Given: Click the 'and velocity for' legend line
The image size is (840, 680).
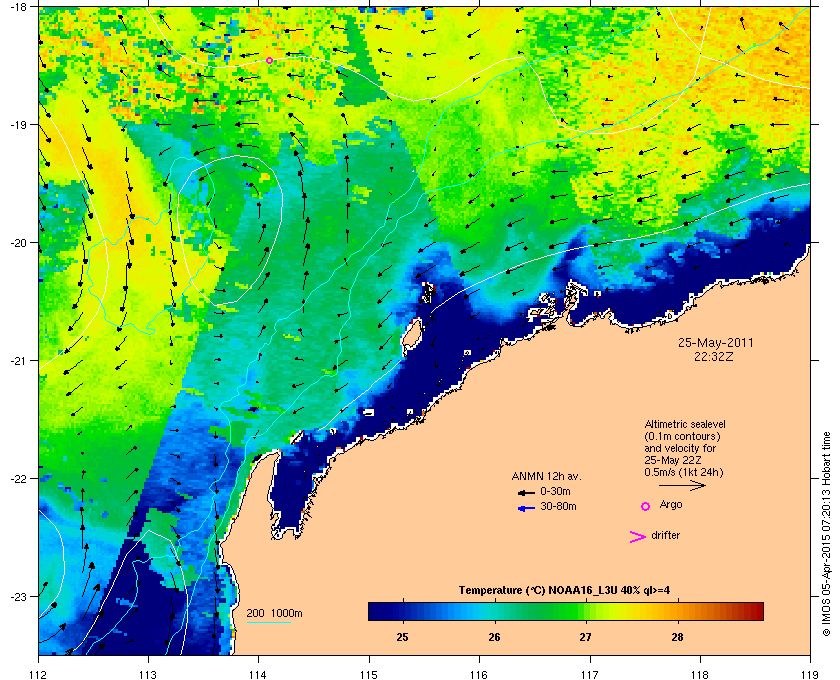Looking at the screenshot, I should pos(680,448).
